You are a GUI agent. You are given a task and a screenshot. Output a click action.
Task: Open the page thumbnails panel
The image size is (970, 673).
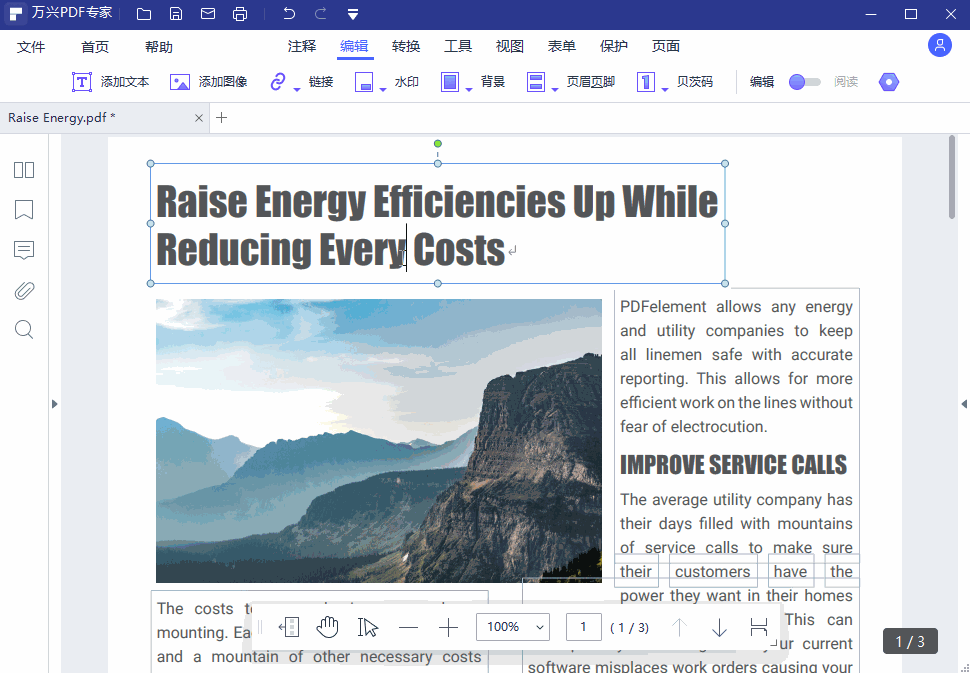(24, 170)
